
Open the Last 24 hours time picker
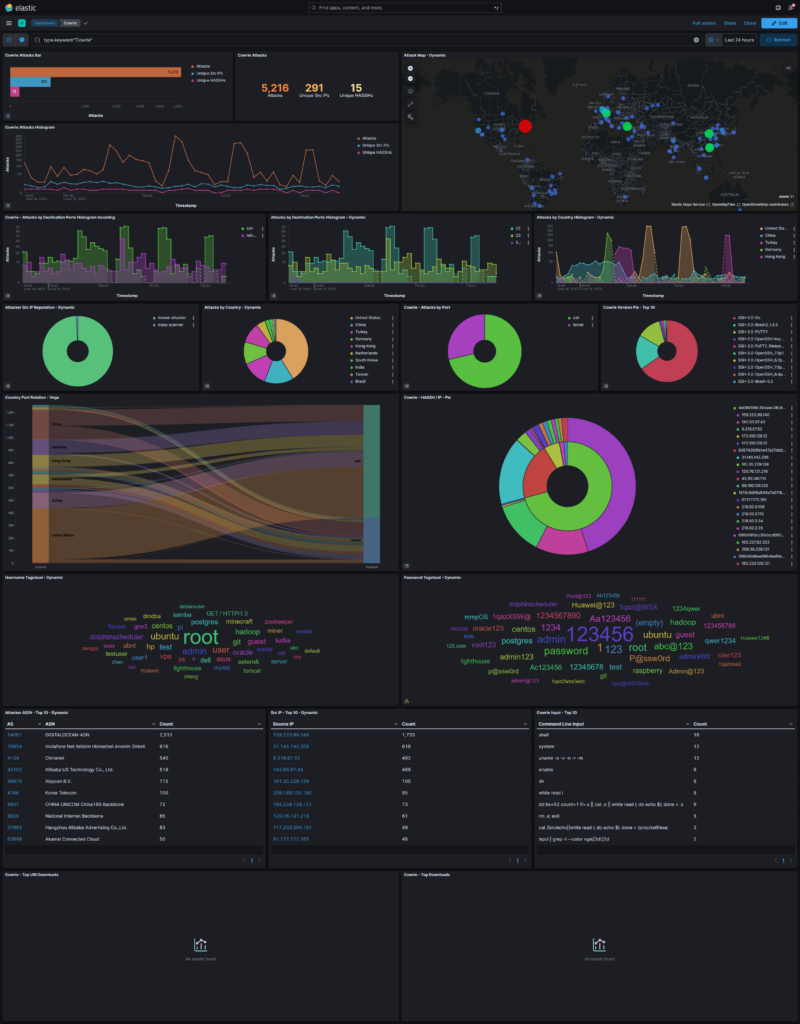pyautogui.click(x=739, y=40)
